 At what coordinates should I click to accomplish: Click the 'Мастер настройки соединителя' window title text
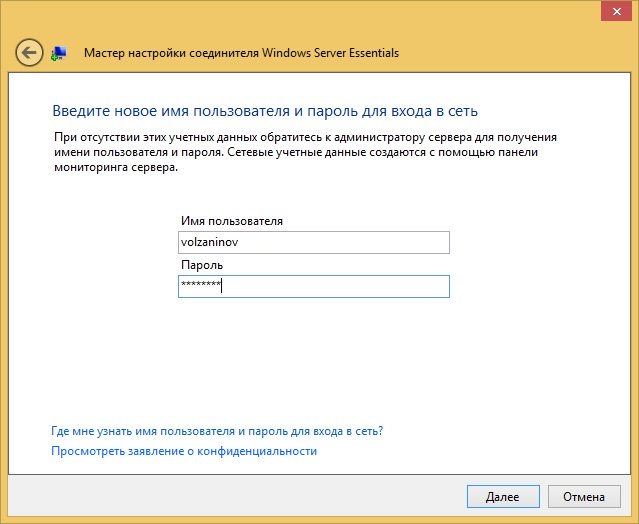point(172,53)
